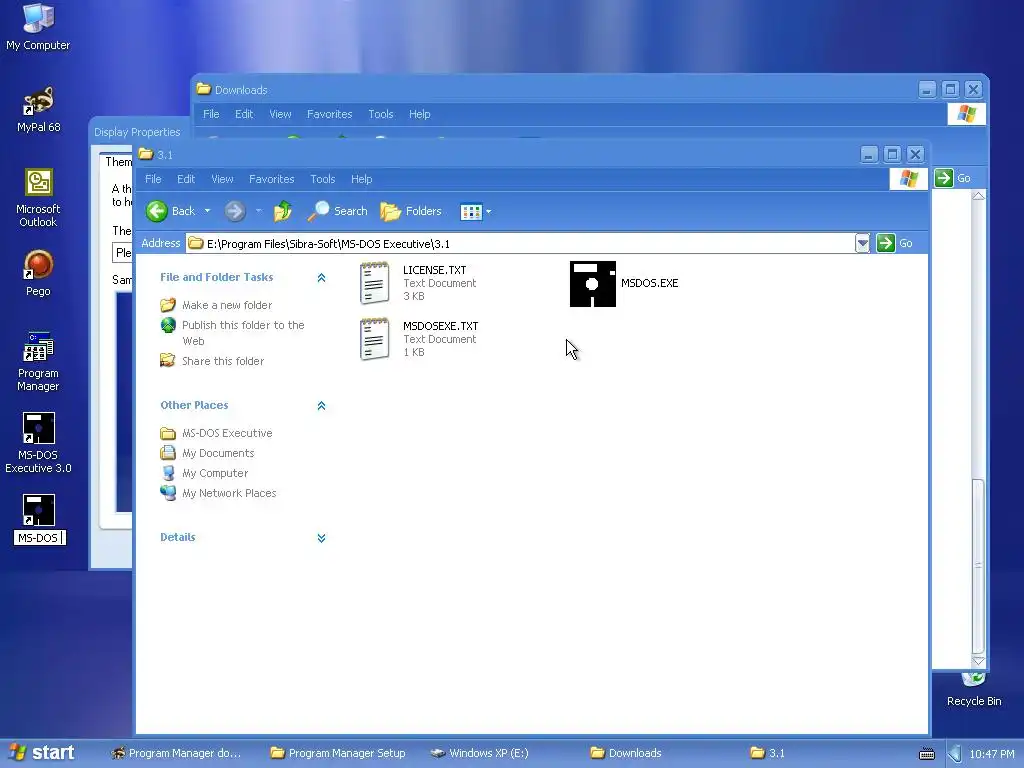This screenshot has width=1024, height=768.
Task: Open Tools menu in Downloads window
Action: pos(380,114)
